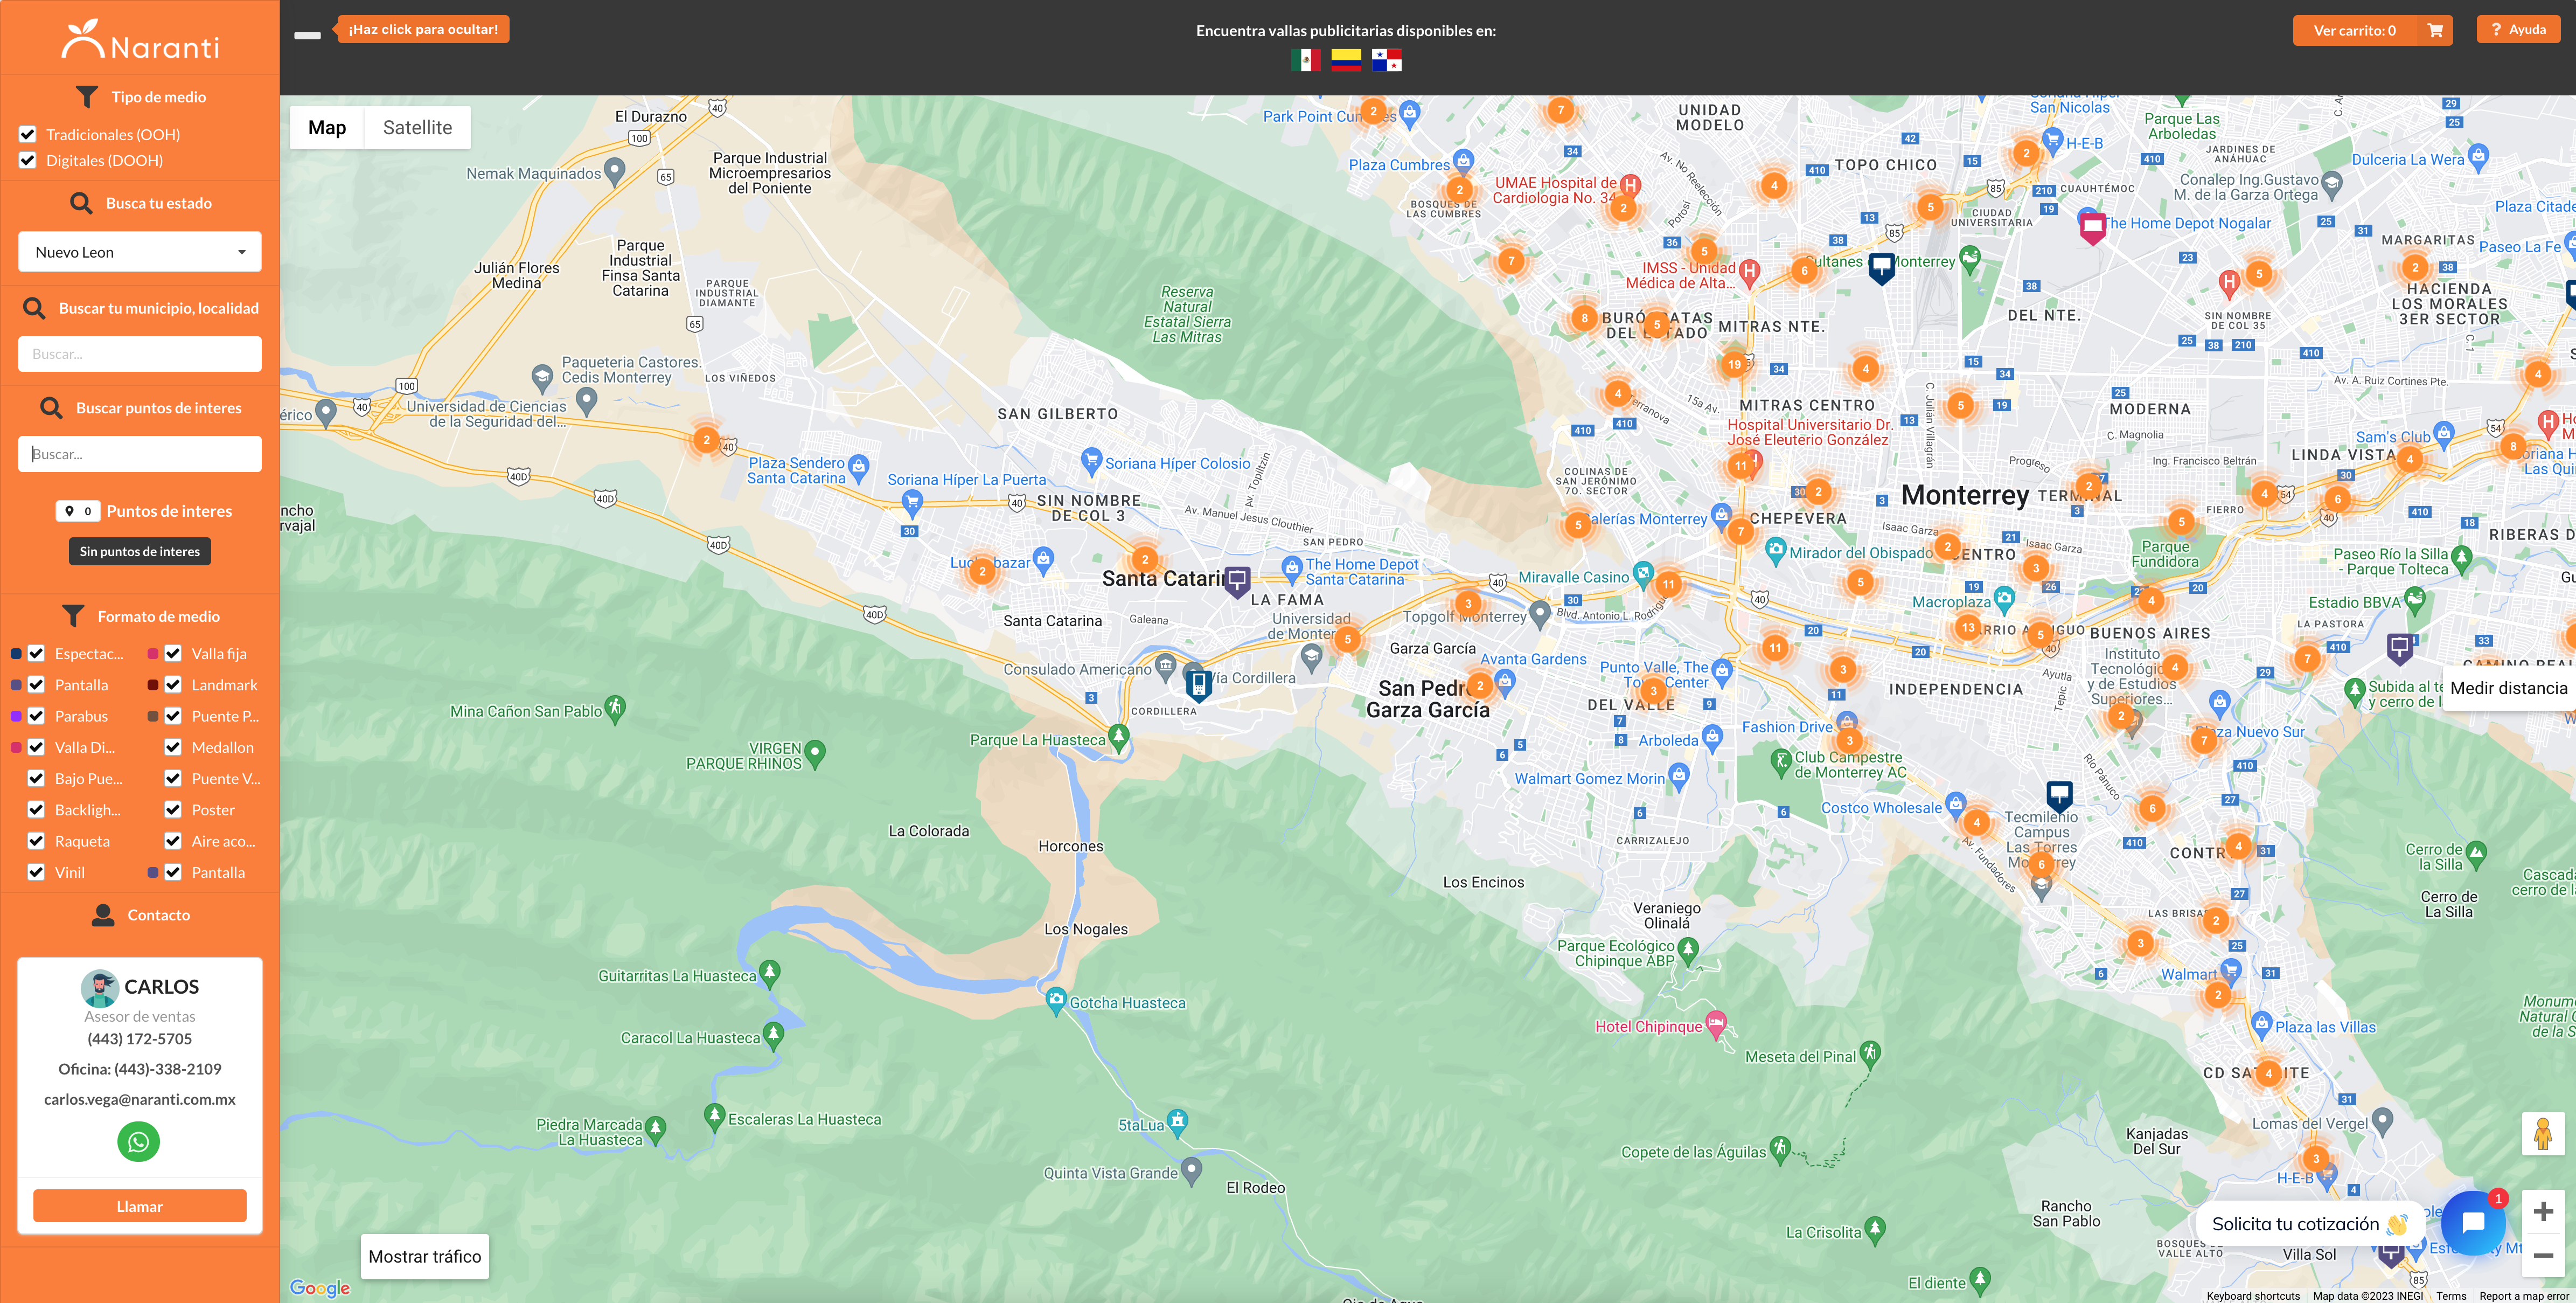Image resolution: width=2576 pixels, height=1303 pixels.
Task: Toggle Digitales (DOOH) checkbox
Action: [28, 160]
